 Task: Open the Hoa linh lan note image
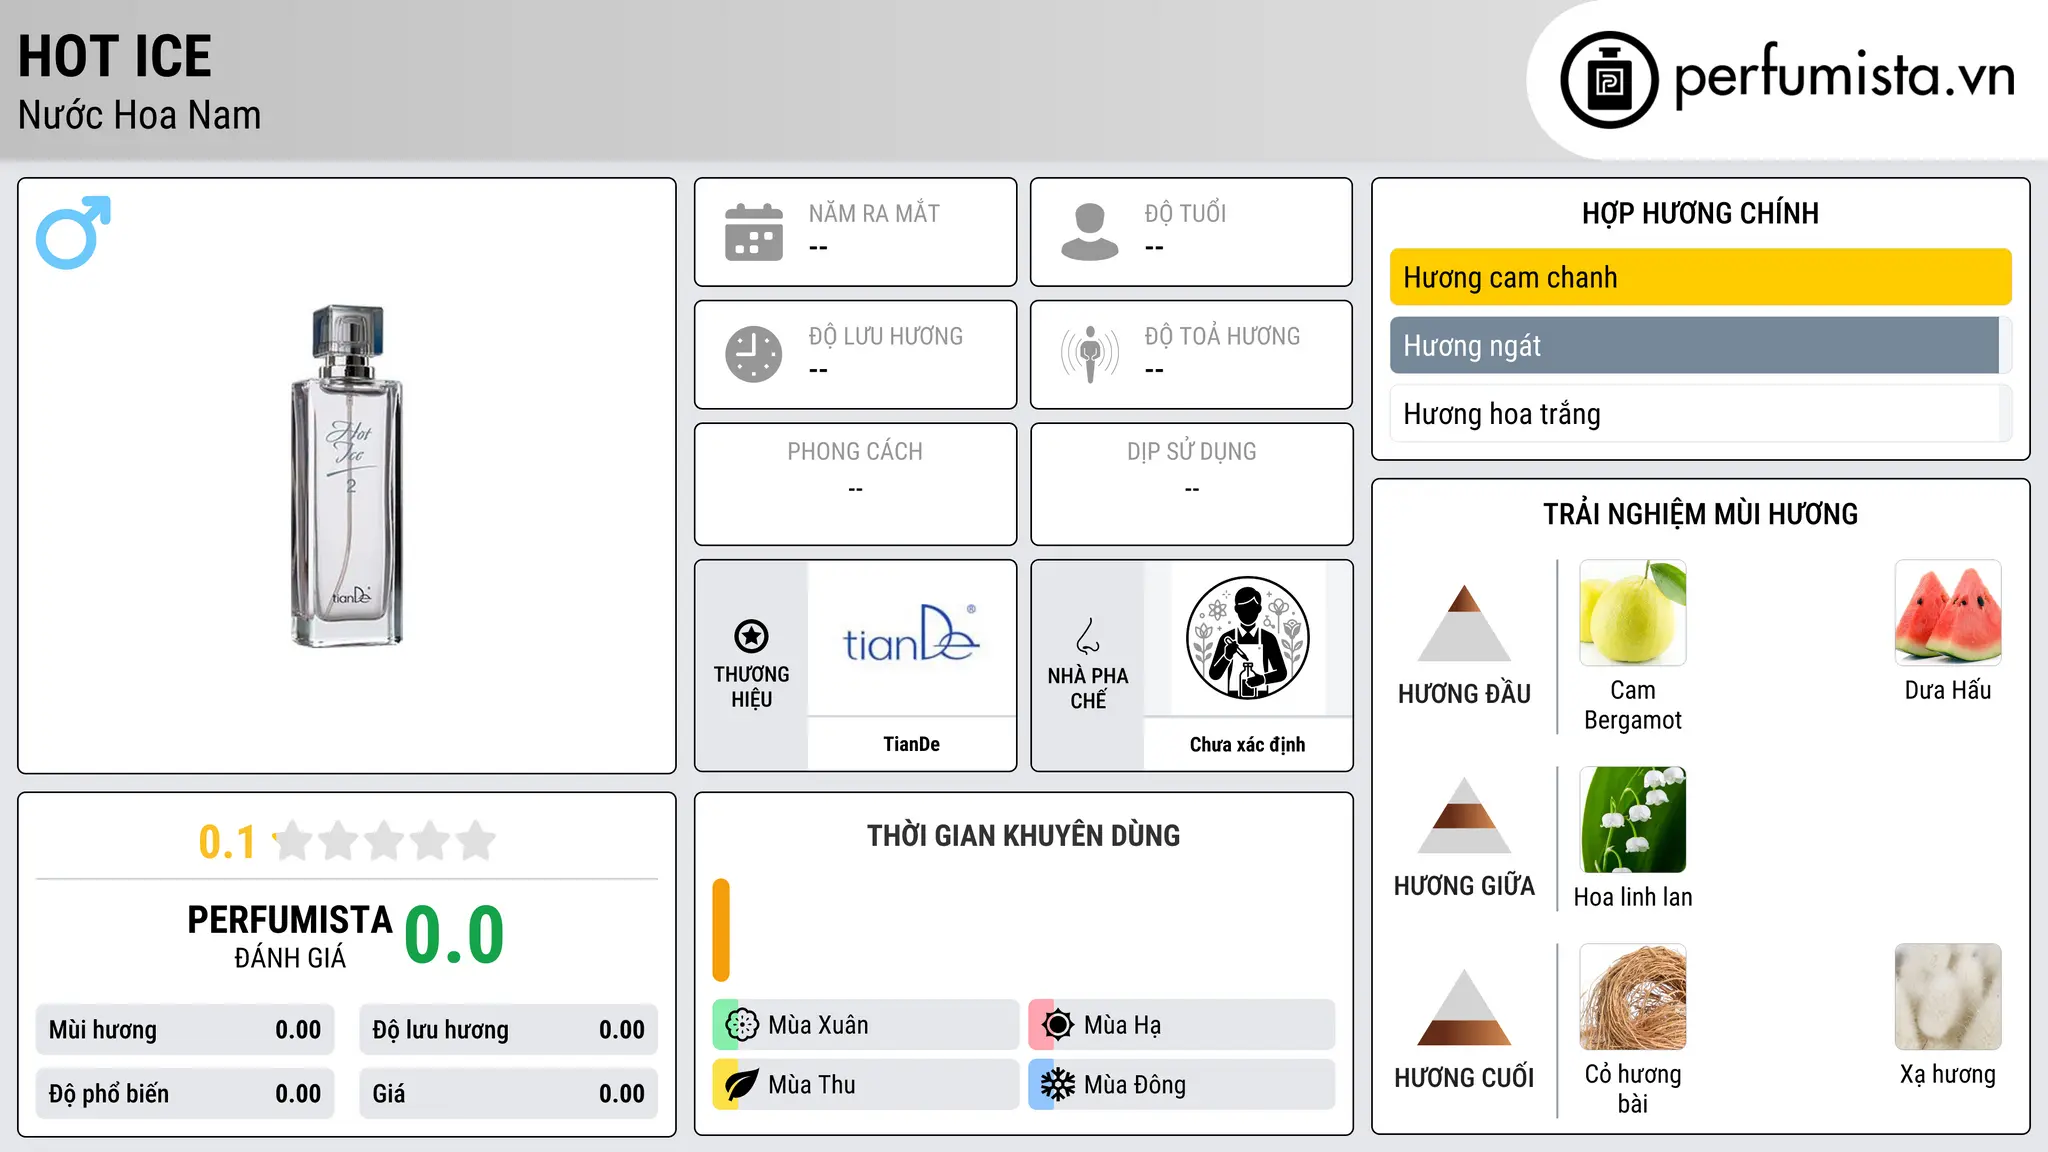1633,820
